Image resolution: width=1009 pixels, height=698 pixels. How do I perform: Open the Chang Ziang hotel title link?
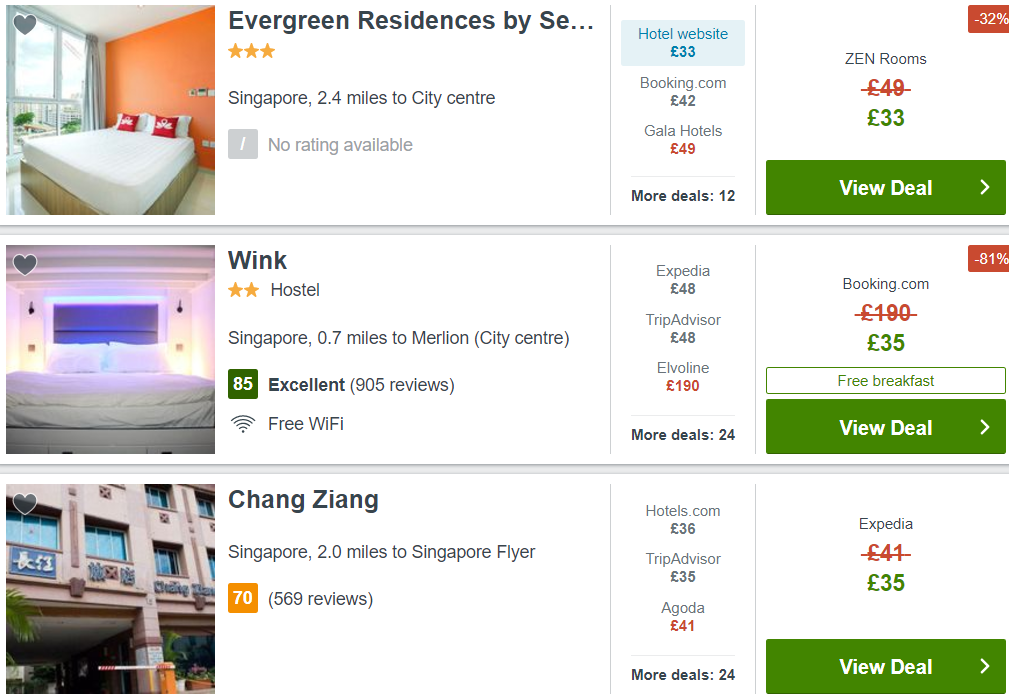303,500
